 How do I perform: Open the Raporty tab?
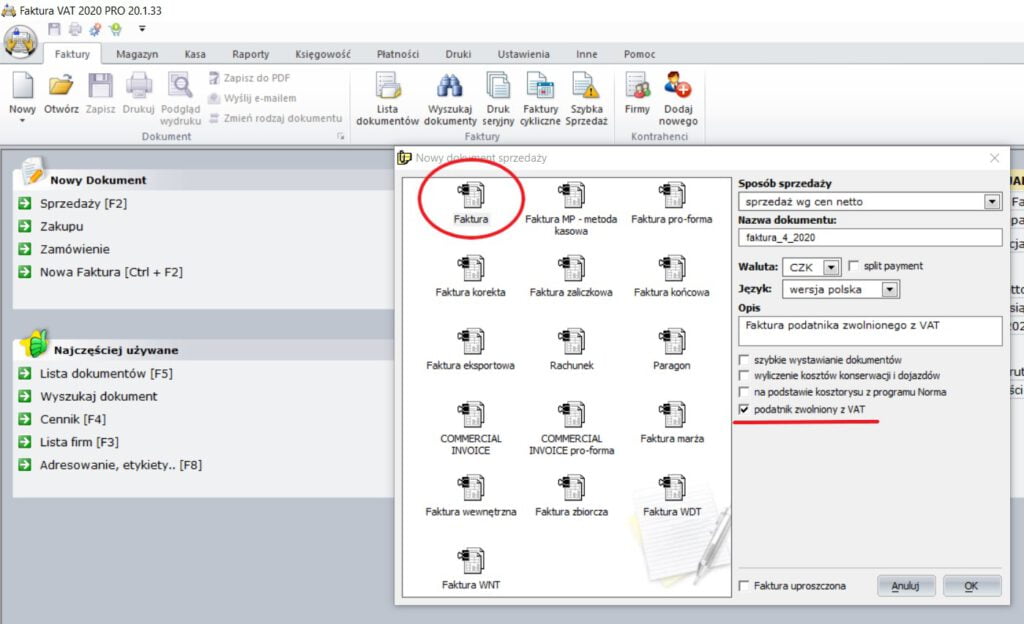(251, 54)
